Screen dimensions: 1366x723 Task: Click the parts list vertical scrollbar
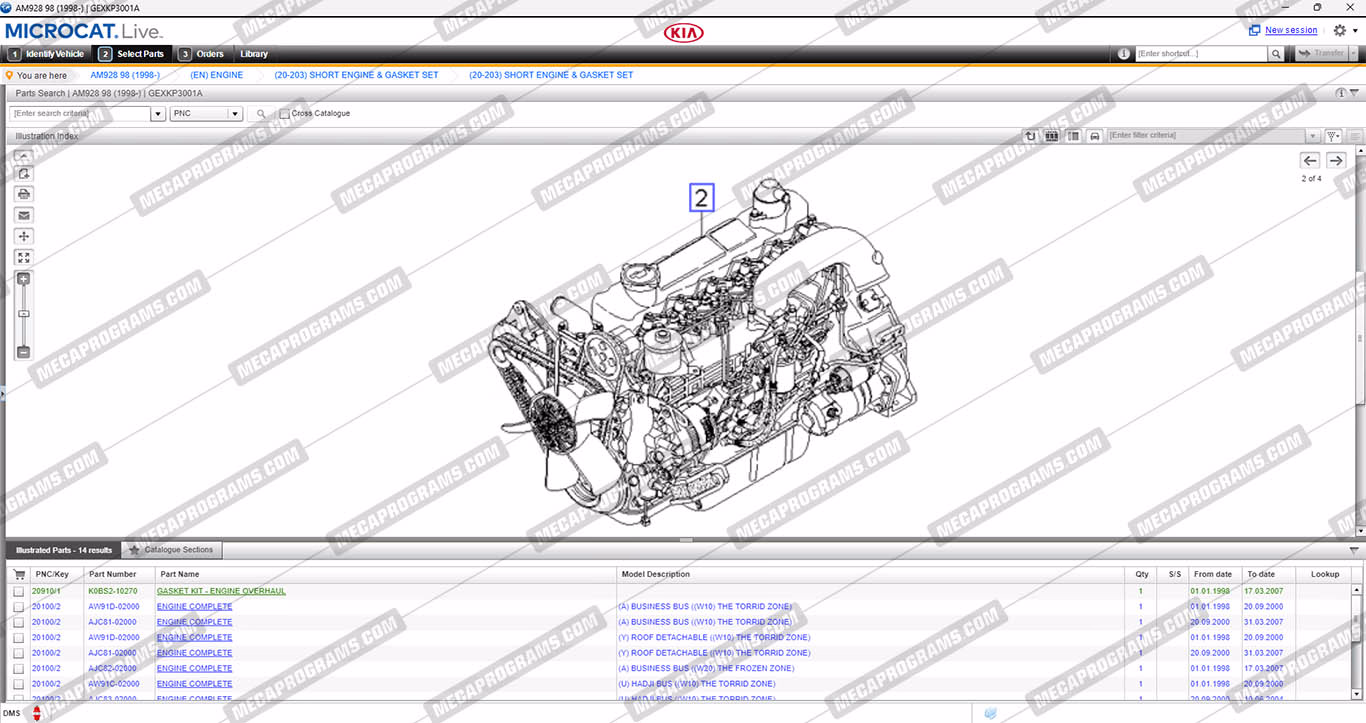(x=1357, y=640)
